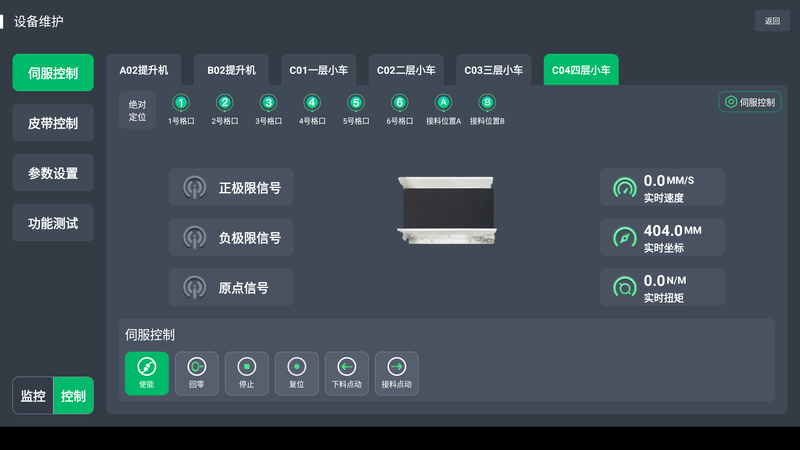Select 接料位置B circle icon
The image size is (800, 450).
pos(487,103)
